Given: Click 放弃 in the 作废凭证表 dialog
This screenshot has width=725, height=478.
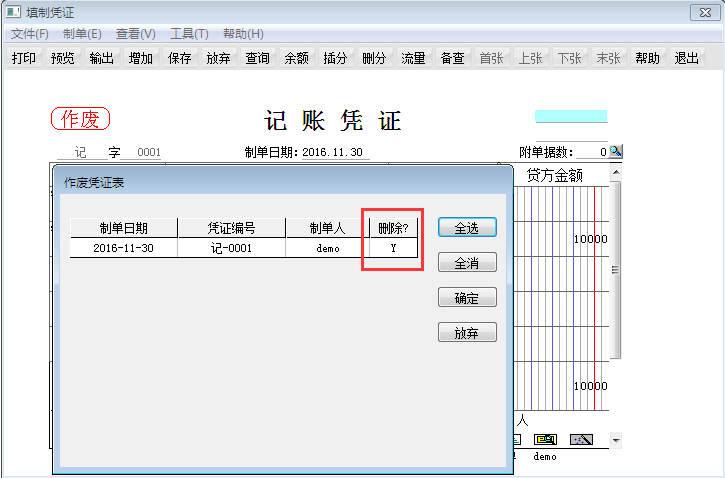Looking at the screenshot, I should [467, 333].
